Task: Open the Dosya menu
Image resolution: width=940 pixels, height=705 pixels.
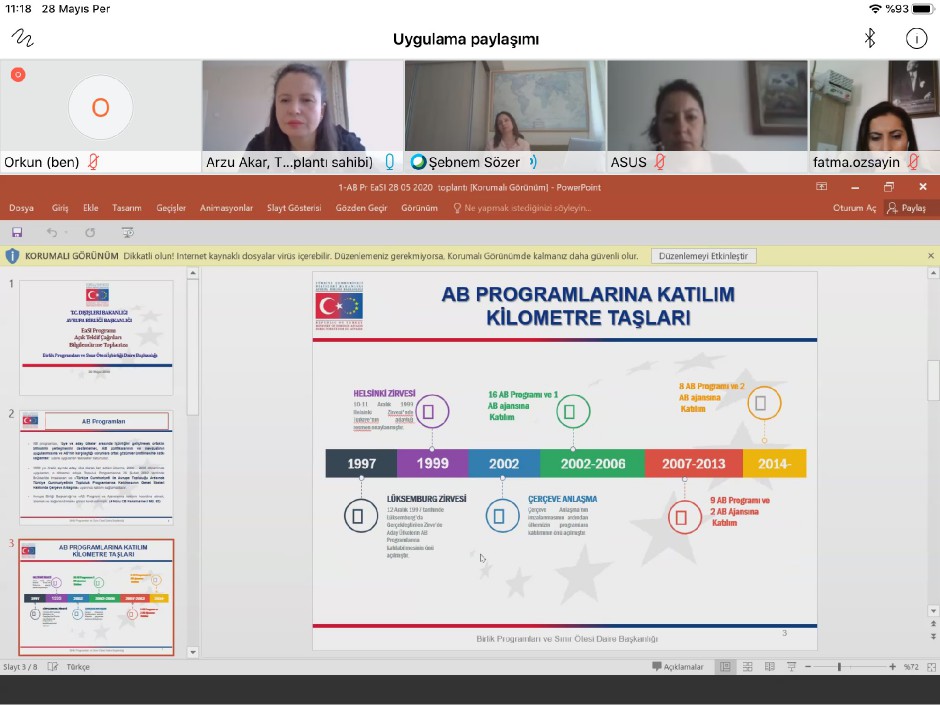Action: pos(21,208)
